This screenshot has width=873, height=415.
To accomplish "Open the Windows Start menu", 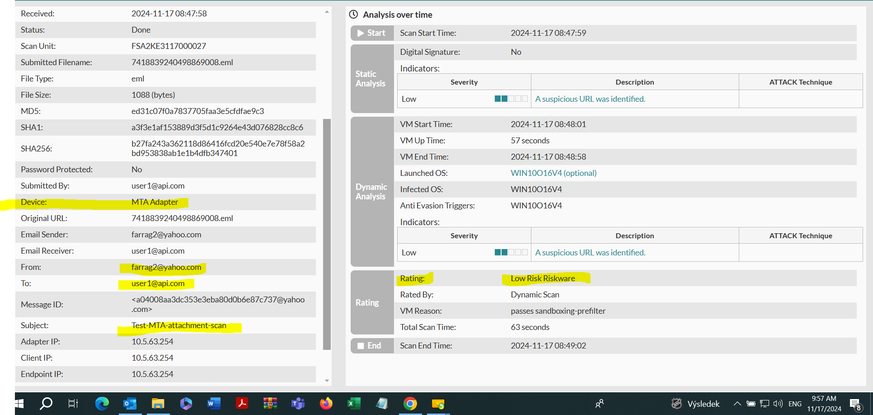I will tap(21, 403).
